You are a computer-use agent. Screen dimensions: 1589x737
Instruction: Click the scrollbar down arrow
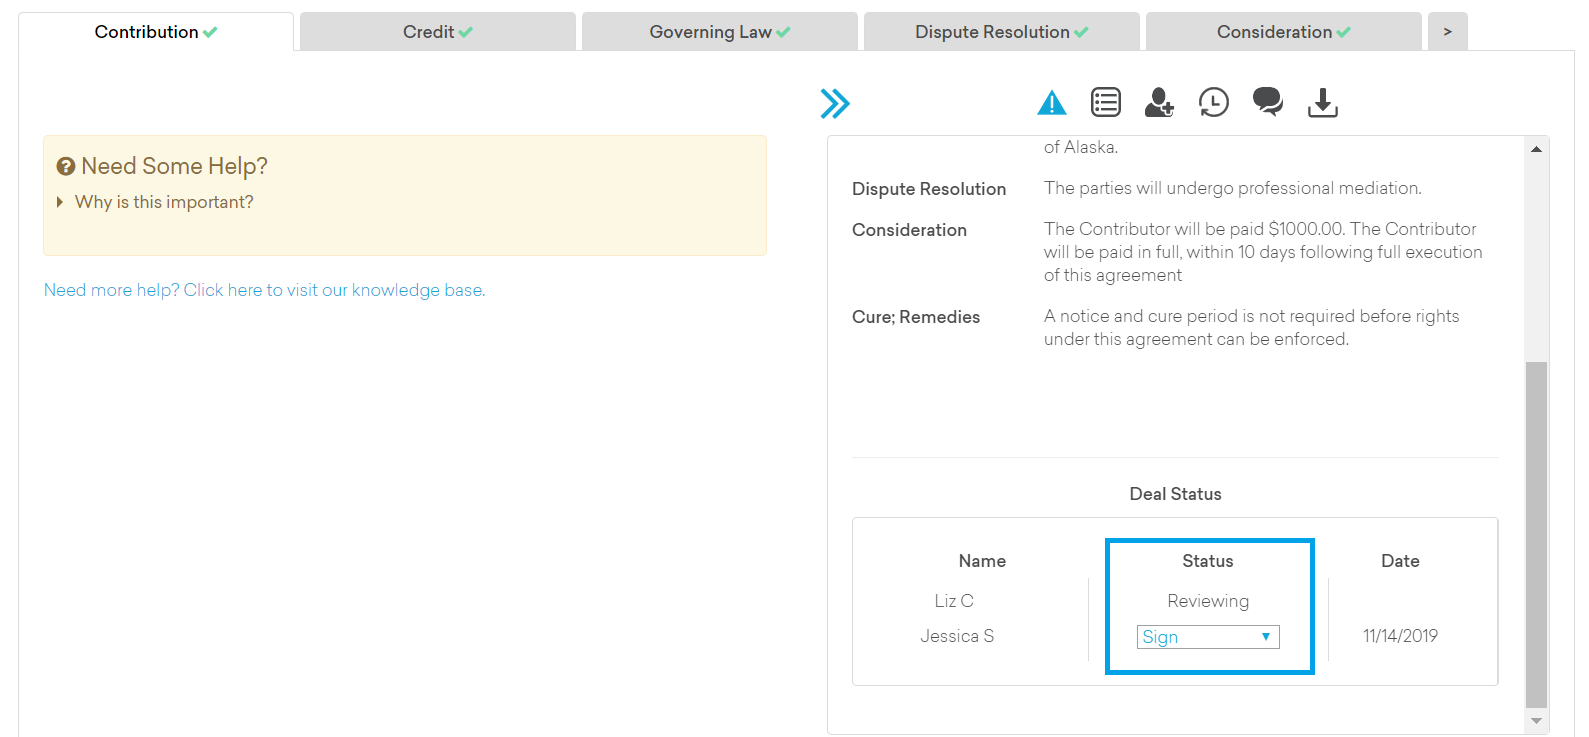[x=1536, y=721]
